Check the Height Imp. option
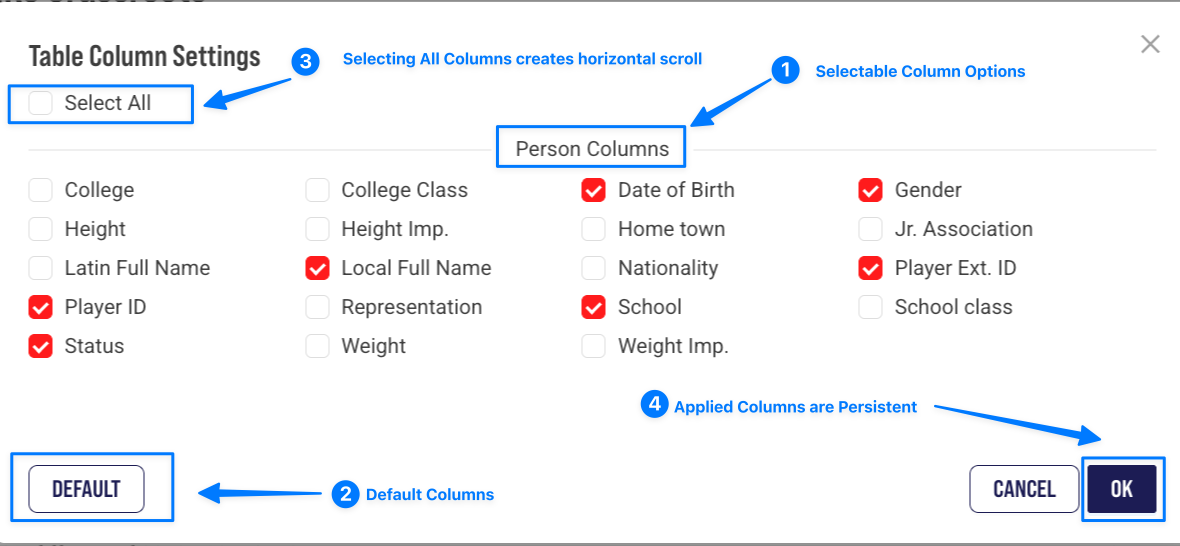 318,229
